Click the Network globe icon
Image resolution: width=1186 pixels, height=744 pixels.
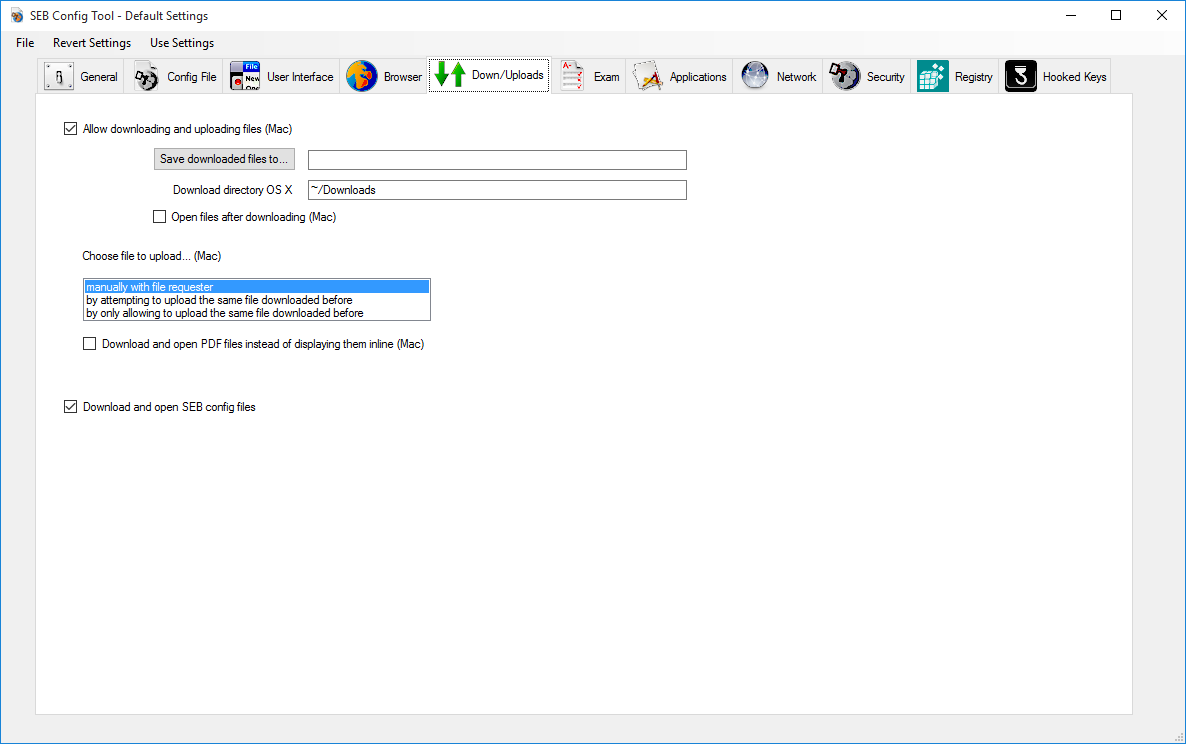pyautogui.click(x=755, y=76)
